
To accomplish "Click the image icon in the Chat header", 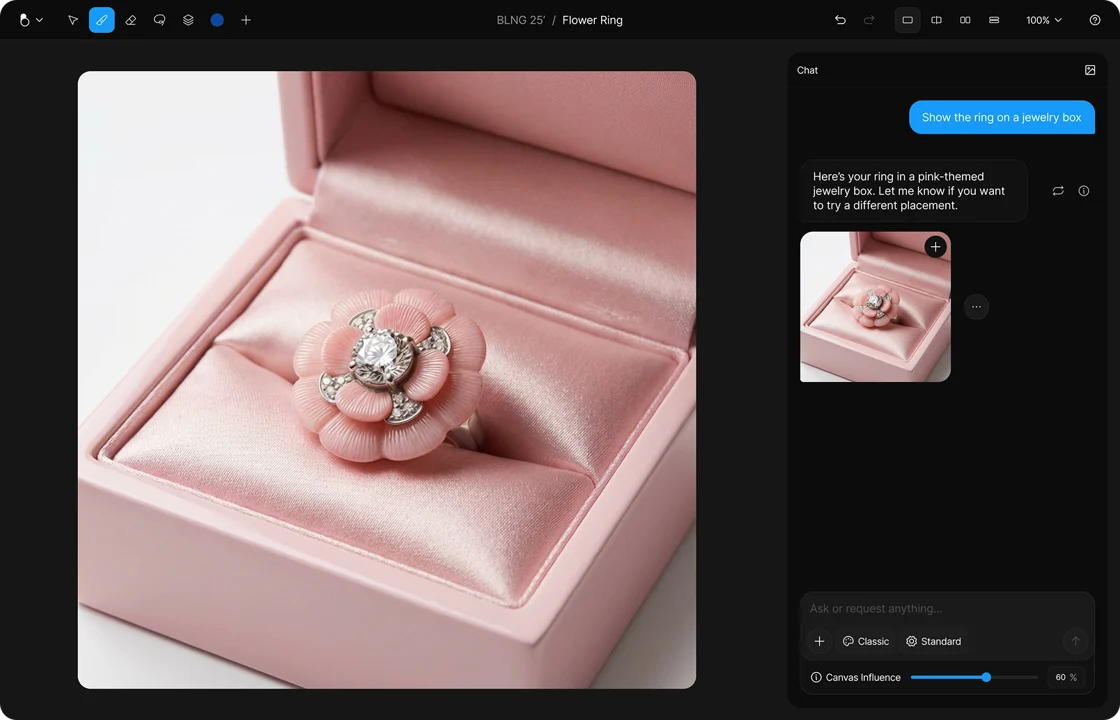I will tap(1090, 70).
